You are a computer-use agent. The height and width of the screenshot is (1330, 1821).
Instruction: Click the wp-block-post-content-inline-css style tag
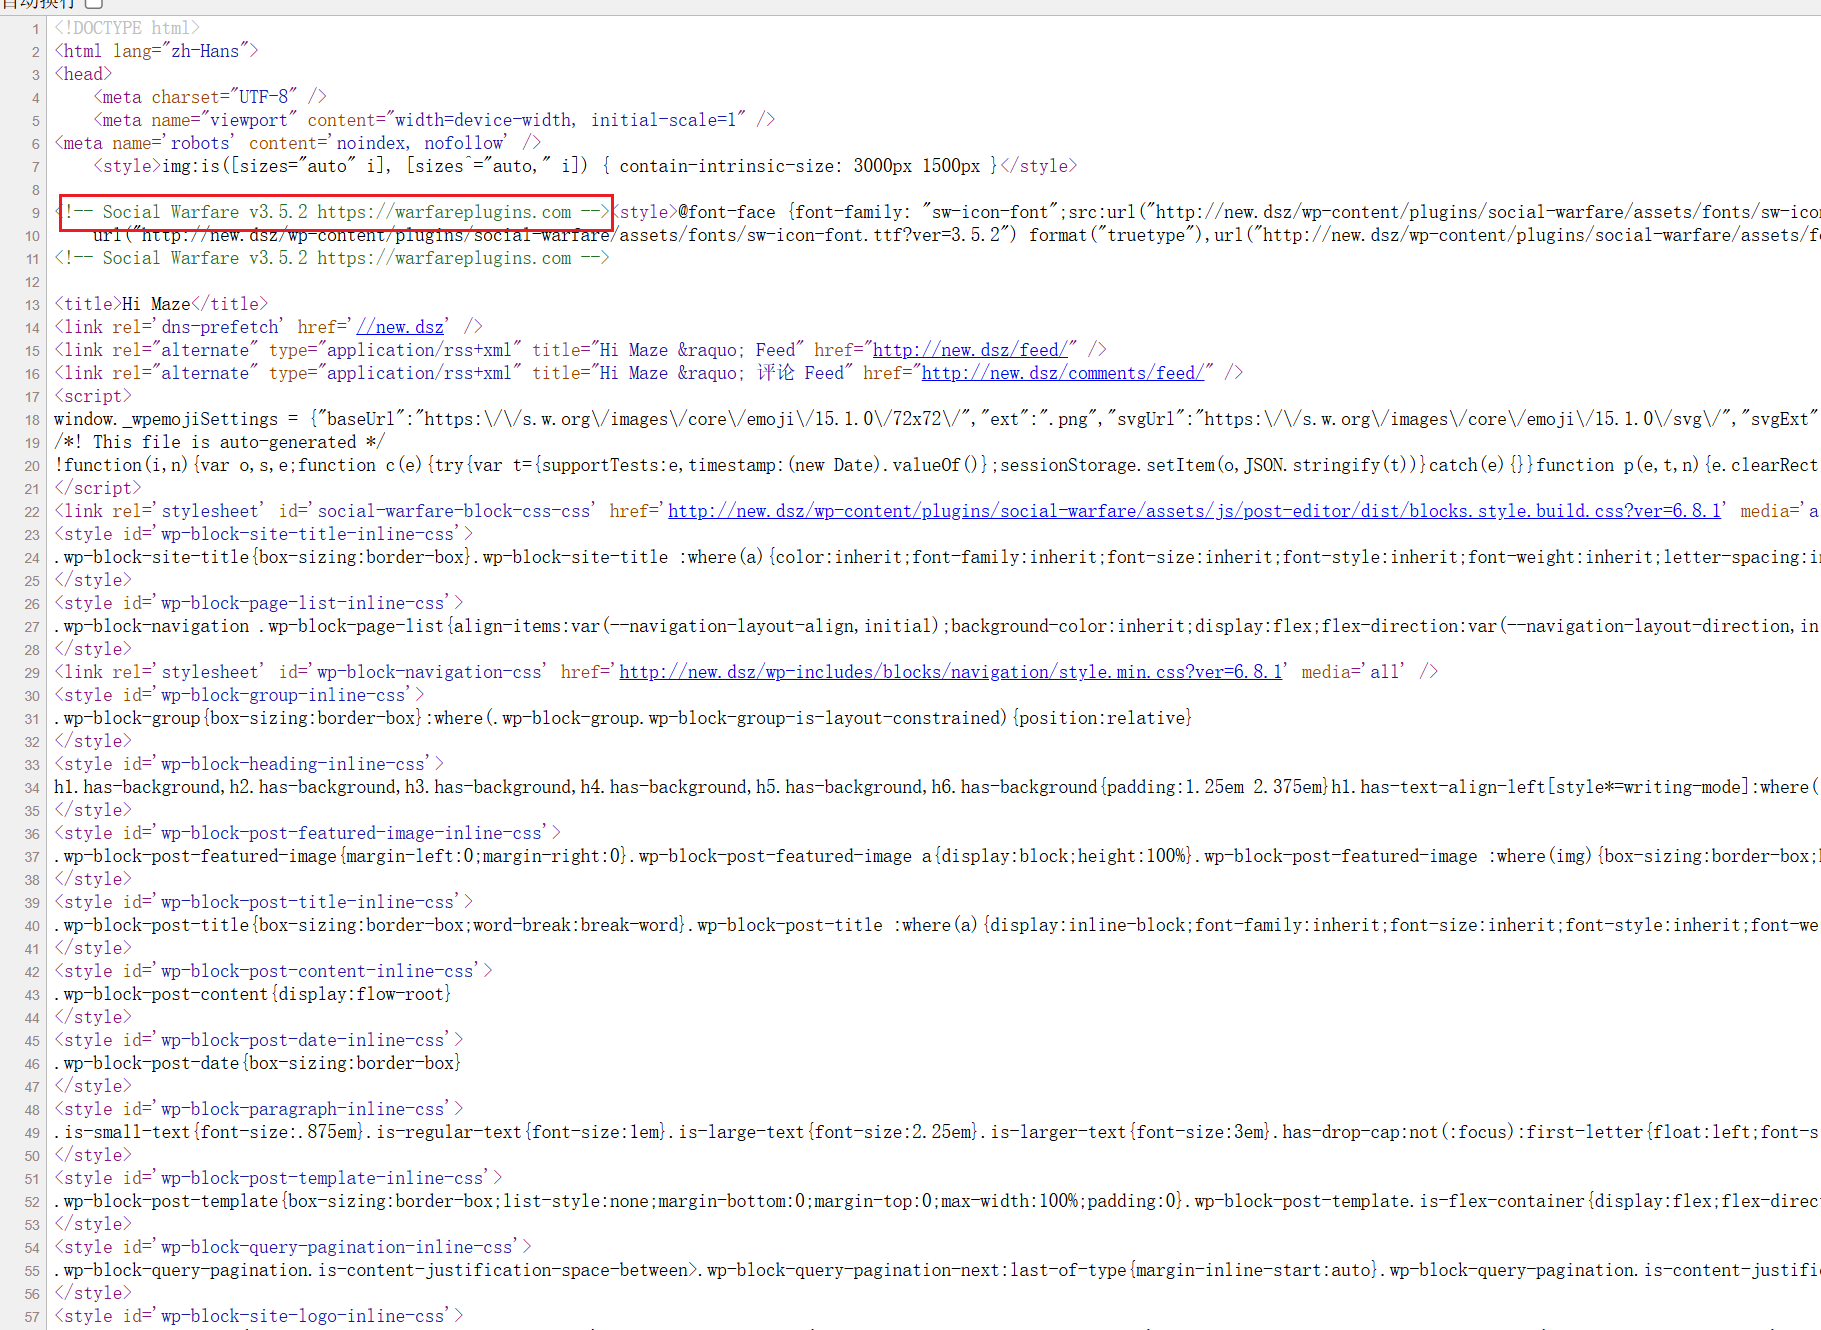273,971
